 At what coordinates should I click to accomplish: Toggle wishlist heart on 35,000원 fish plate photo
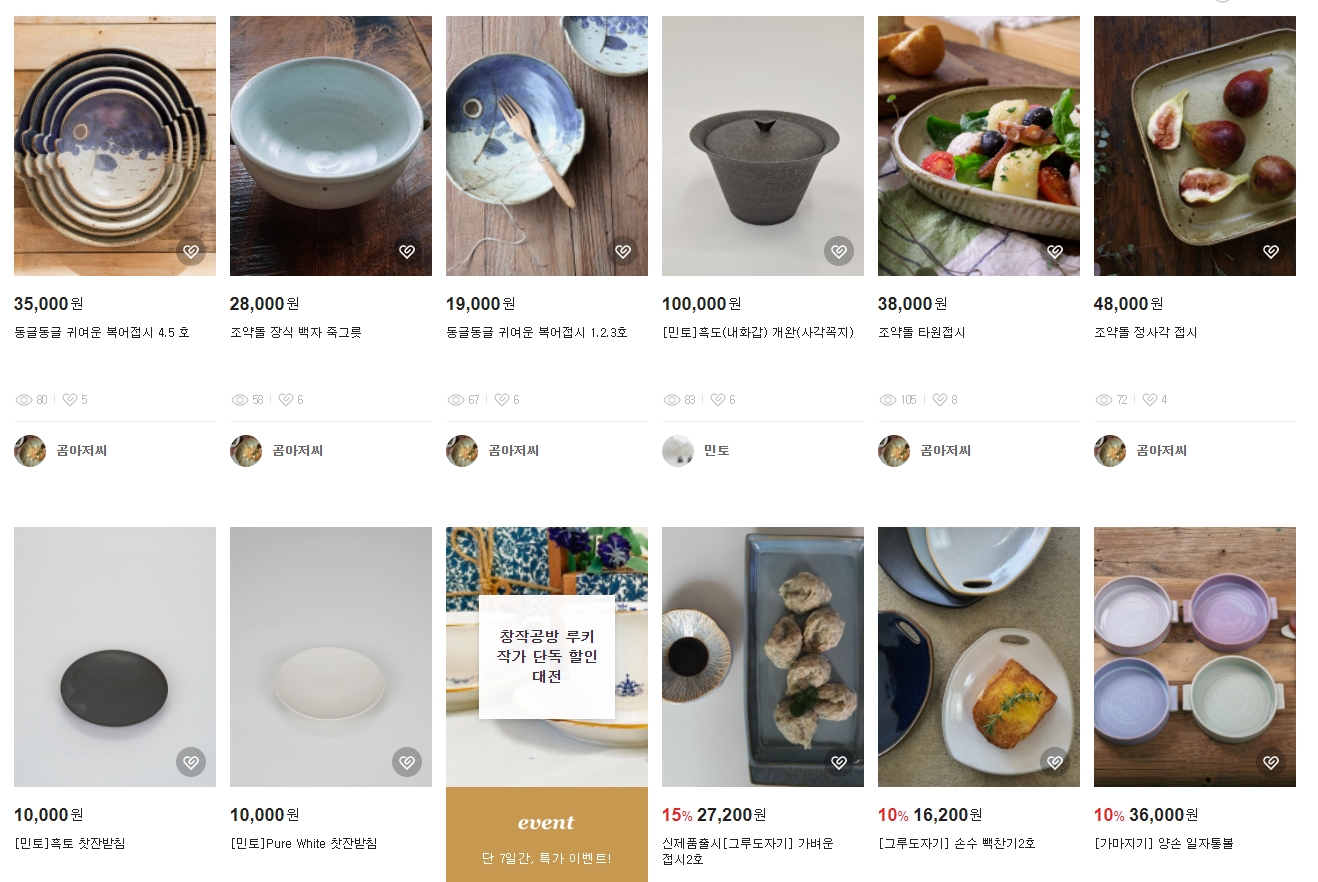(x=191, y=251)
